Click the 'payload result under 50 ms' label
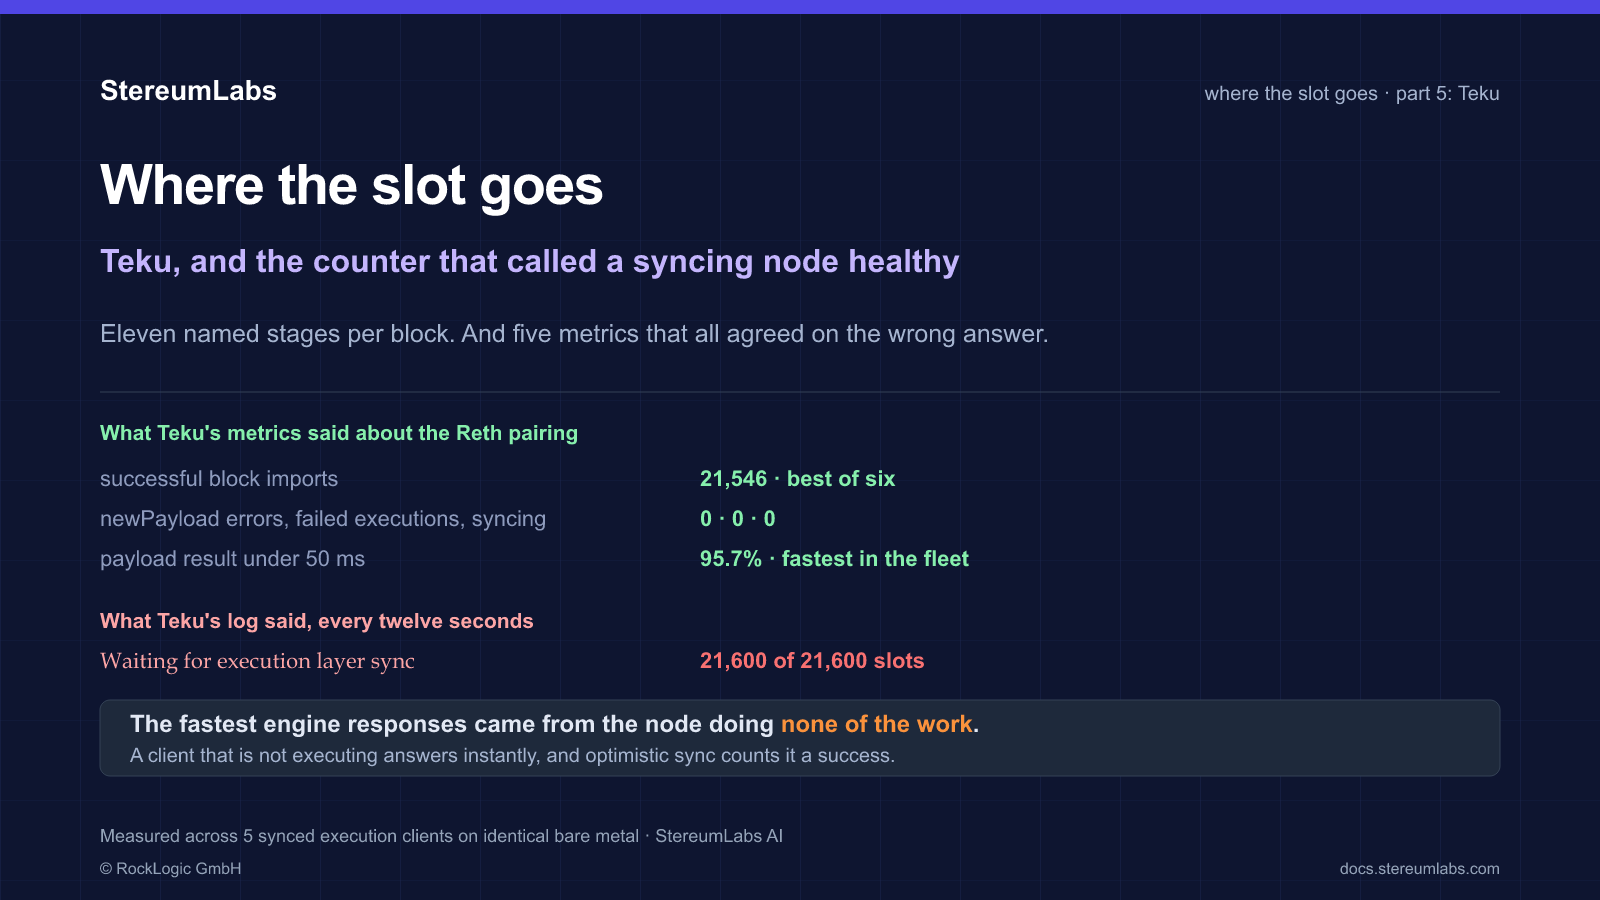 [x=232, y=559]
